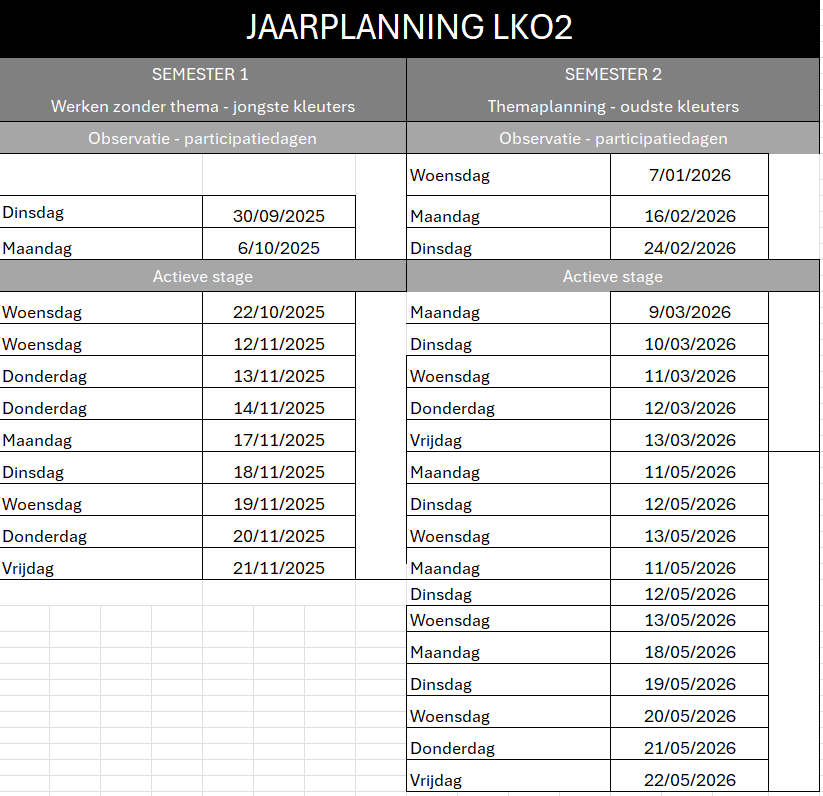The image size is (823, 796).
Task: Select the 6/10/2025 date cell
Action: tap(278, 248)
